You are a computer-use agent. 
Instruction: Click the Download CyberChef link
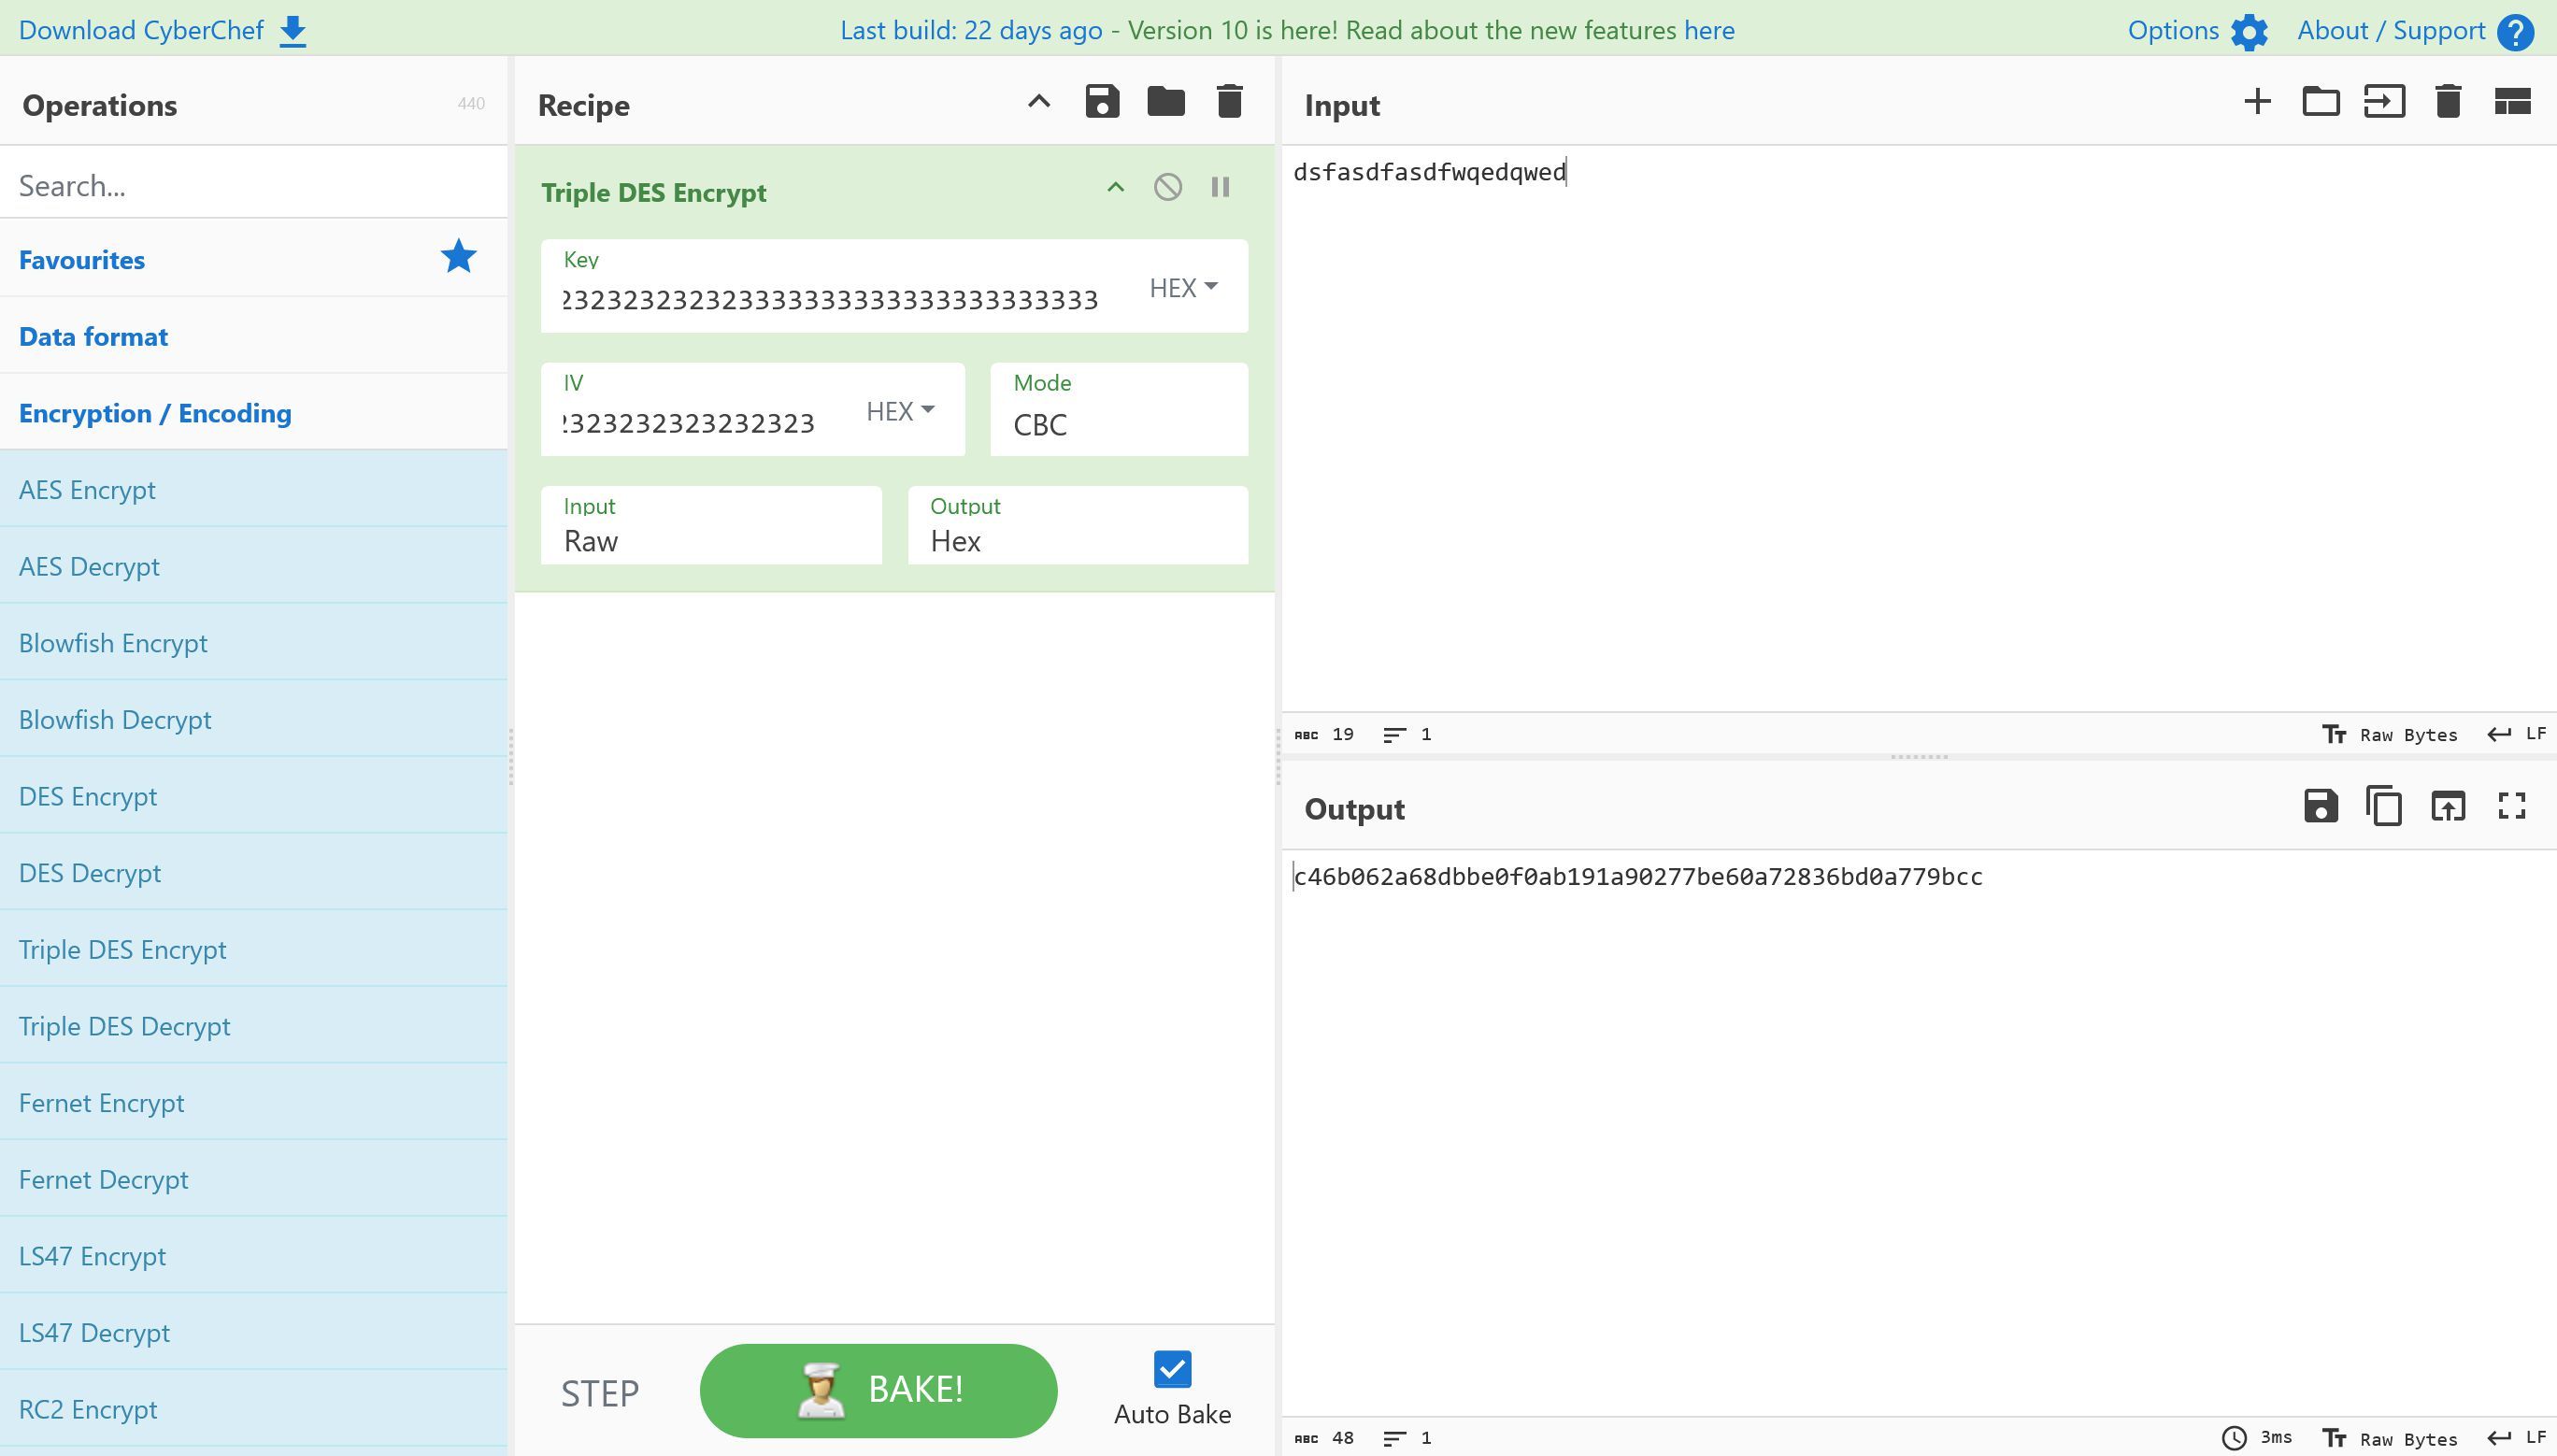pyautogui.click(x=141, y=30)
